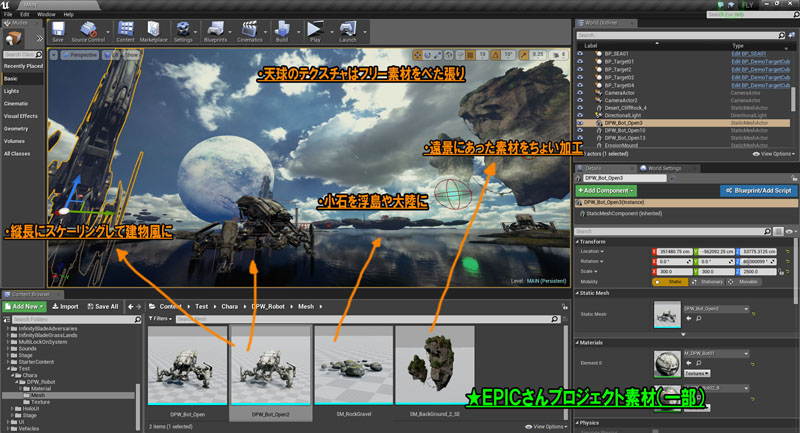Click the Details lock icon

[794, 178]
